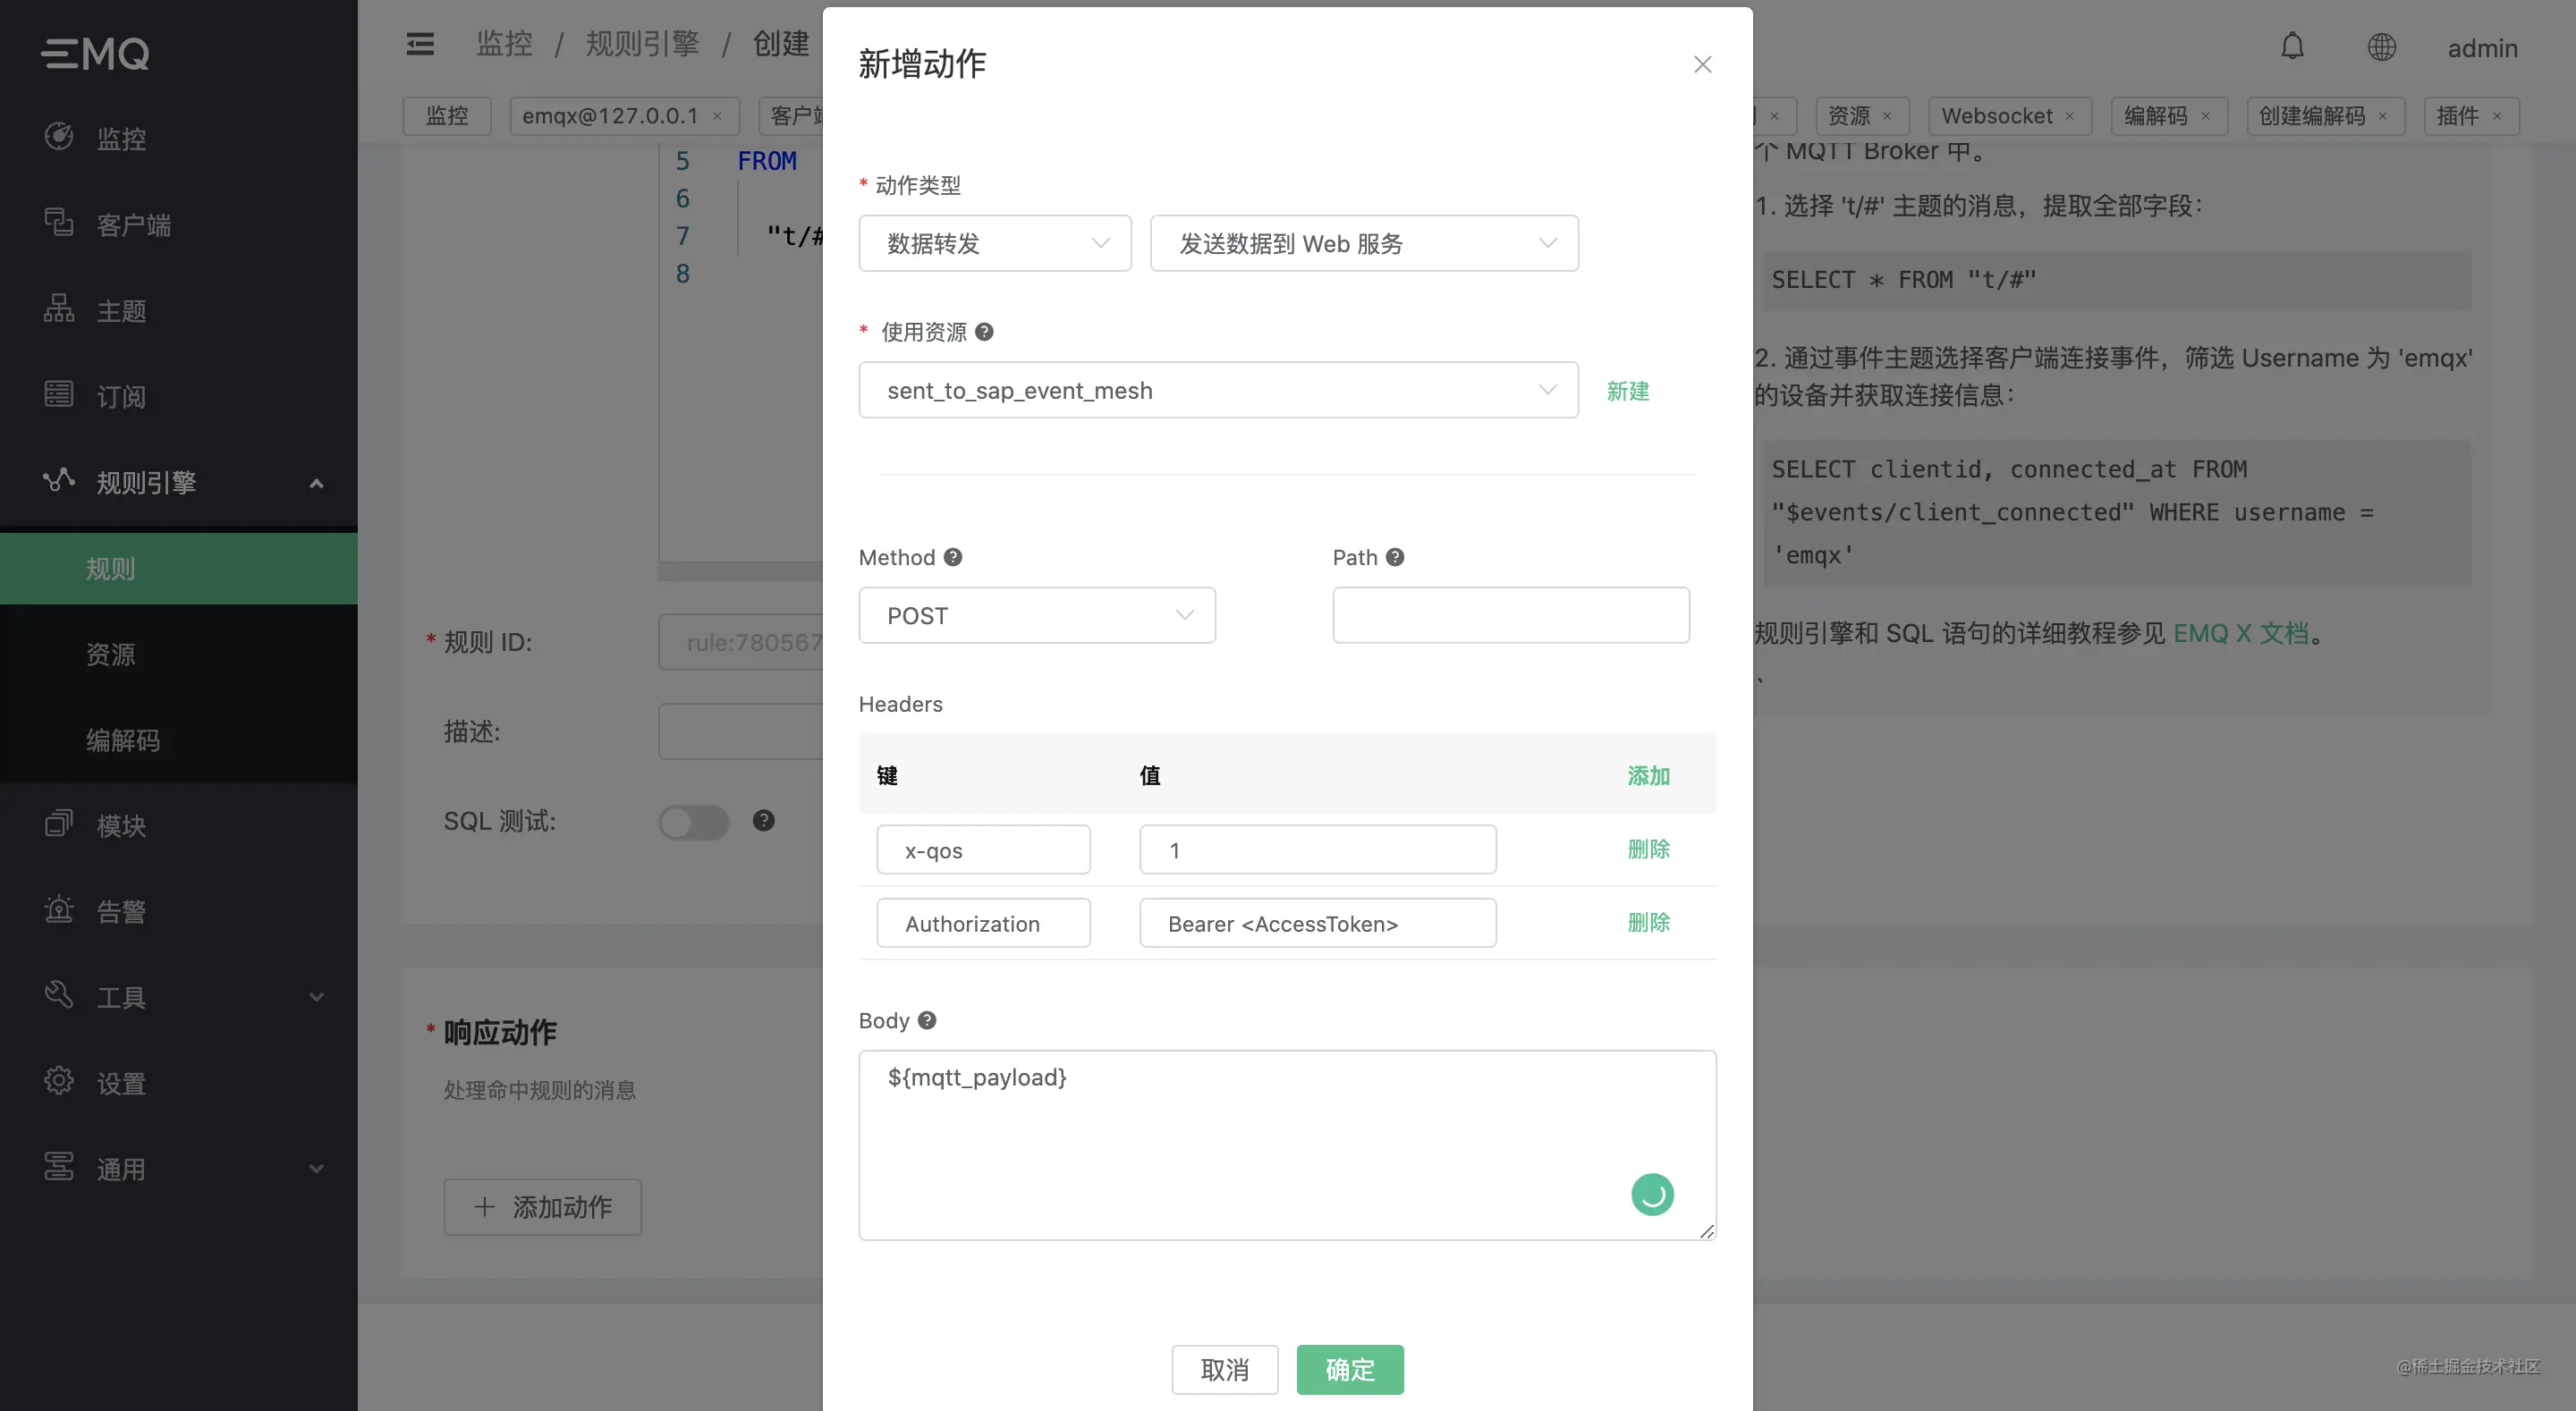Viewport: 2576px width, 1411px height.
Task: Collapse the 规则引擎 sidebar menu chevron
Action: tap(316, 483)
